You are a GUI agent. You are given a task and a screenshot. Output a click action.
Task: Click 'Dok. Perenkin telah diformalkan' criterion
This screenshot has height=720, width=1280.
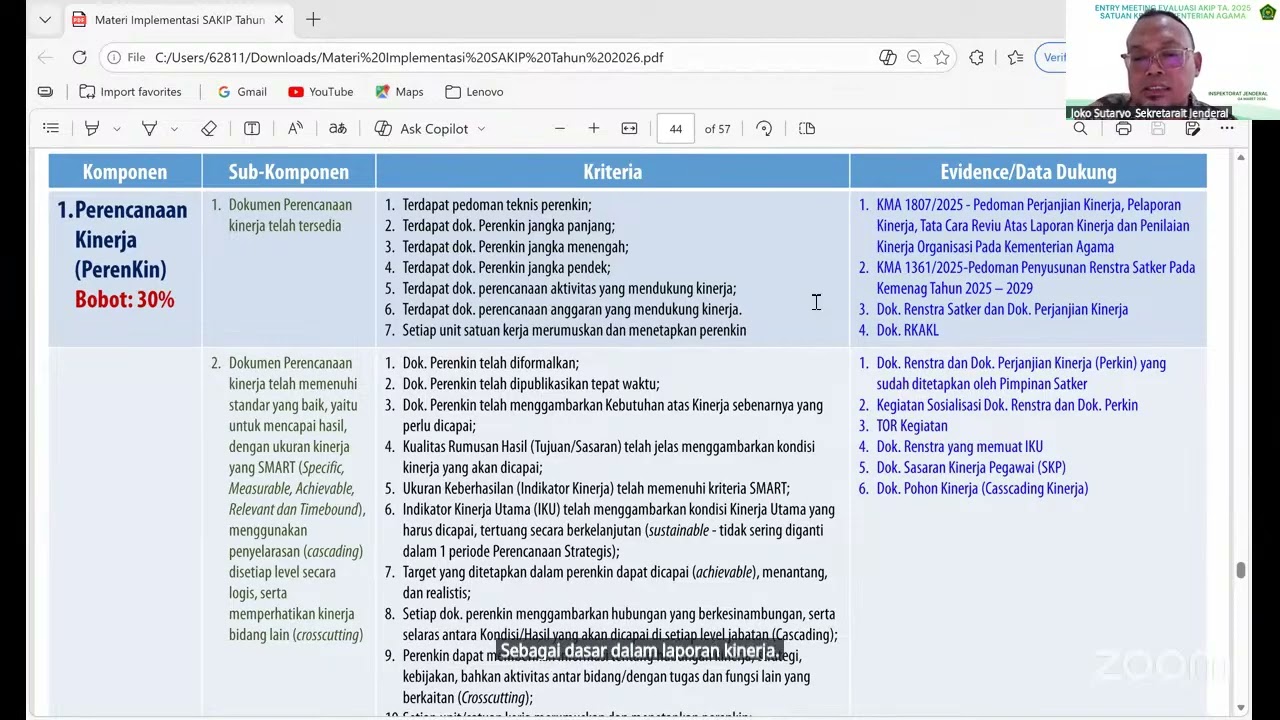[x=490, y=363]
